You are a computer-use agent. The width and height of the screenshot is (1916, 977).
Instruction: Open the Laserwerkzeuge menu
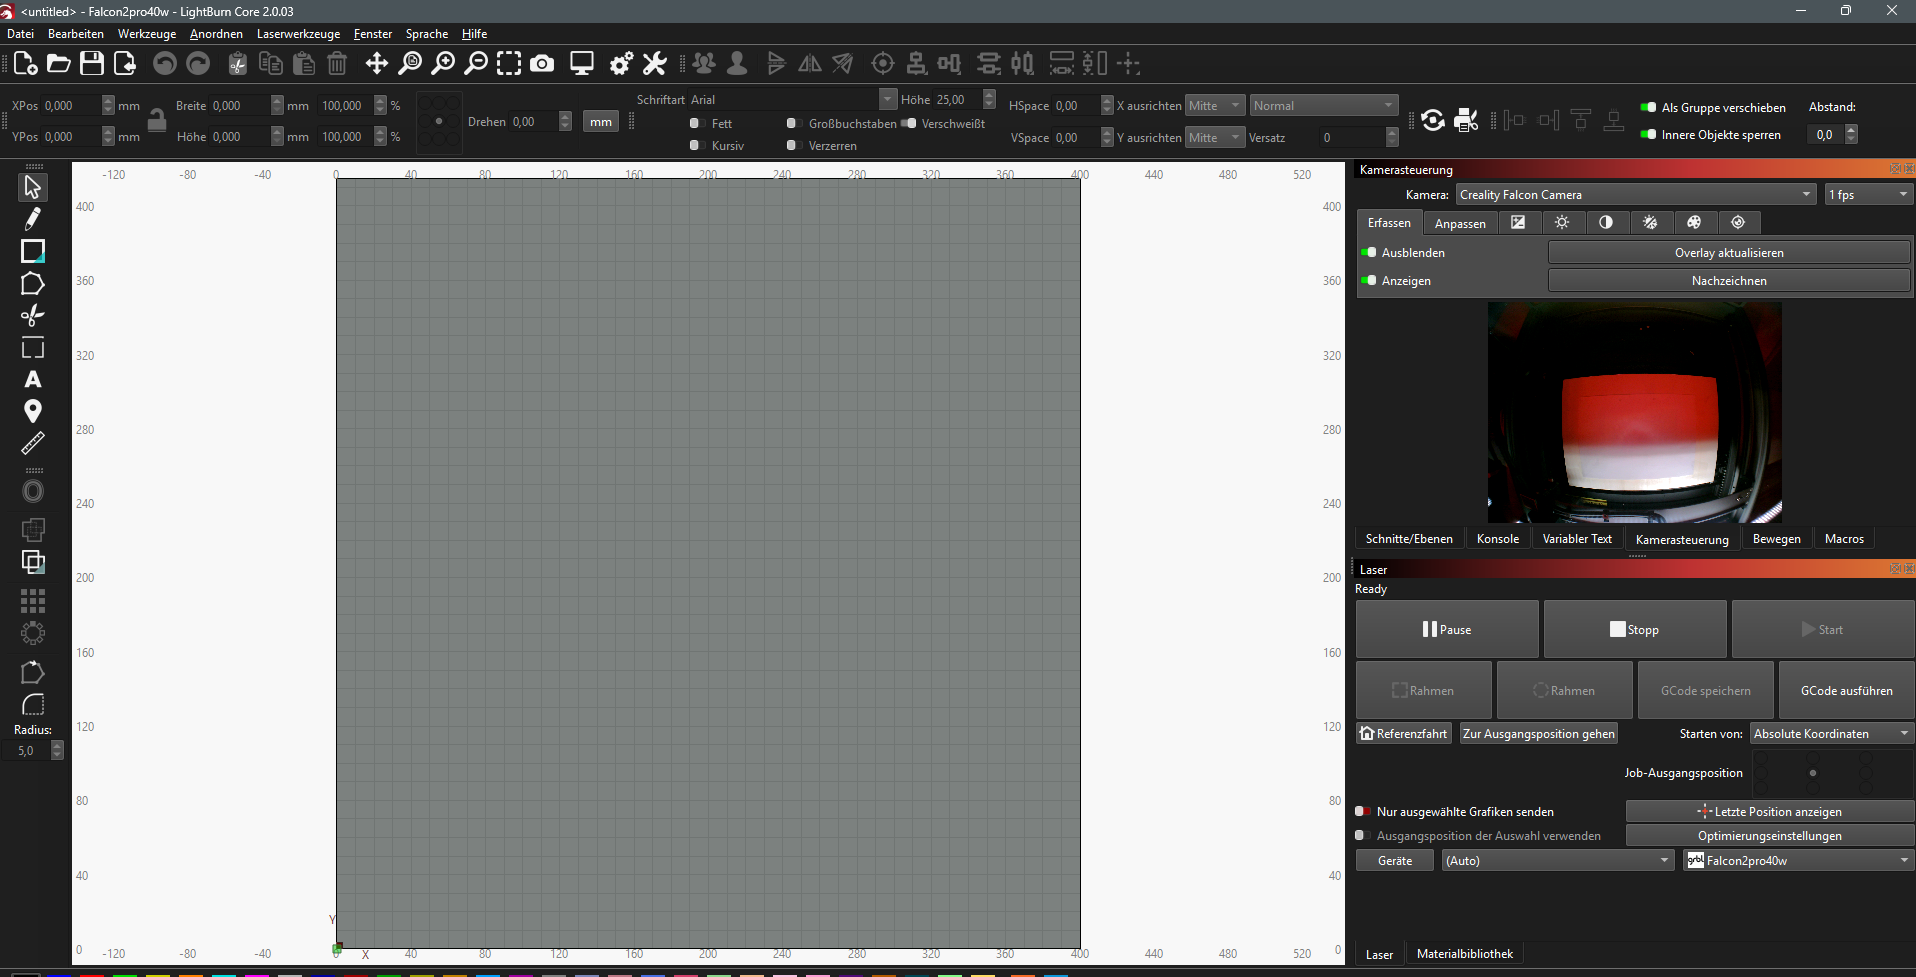pos(298,34)
